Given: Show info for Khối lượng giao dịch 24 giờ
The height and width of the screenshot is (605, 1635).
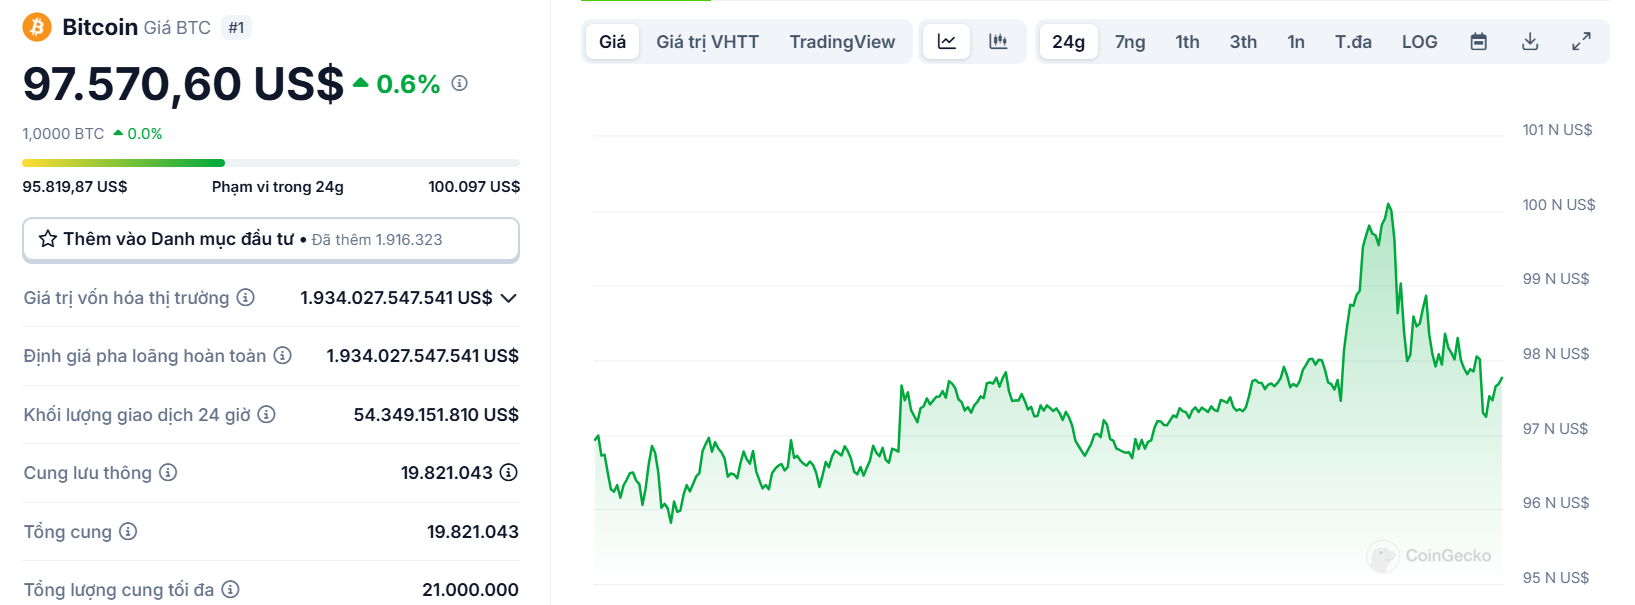Looking at the screenshot, I should [266, 414].
